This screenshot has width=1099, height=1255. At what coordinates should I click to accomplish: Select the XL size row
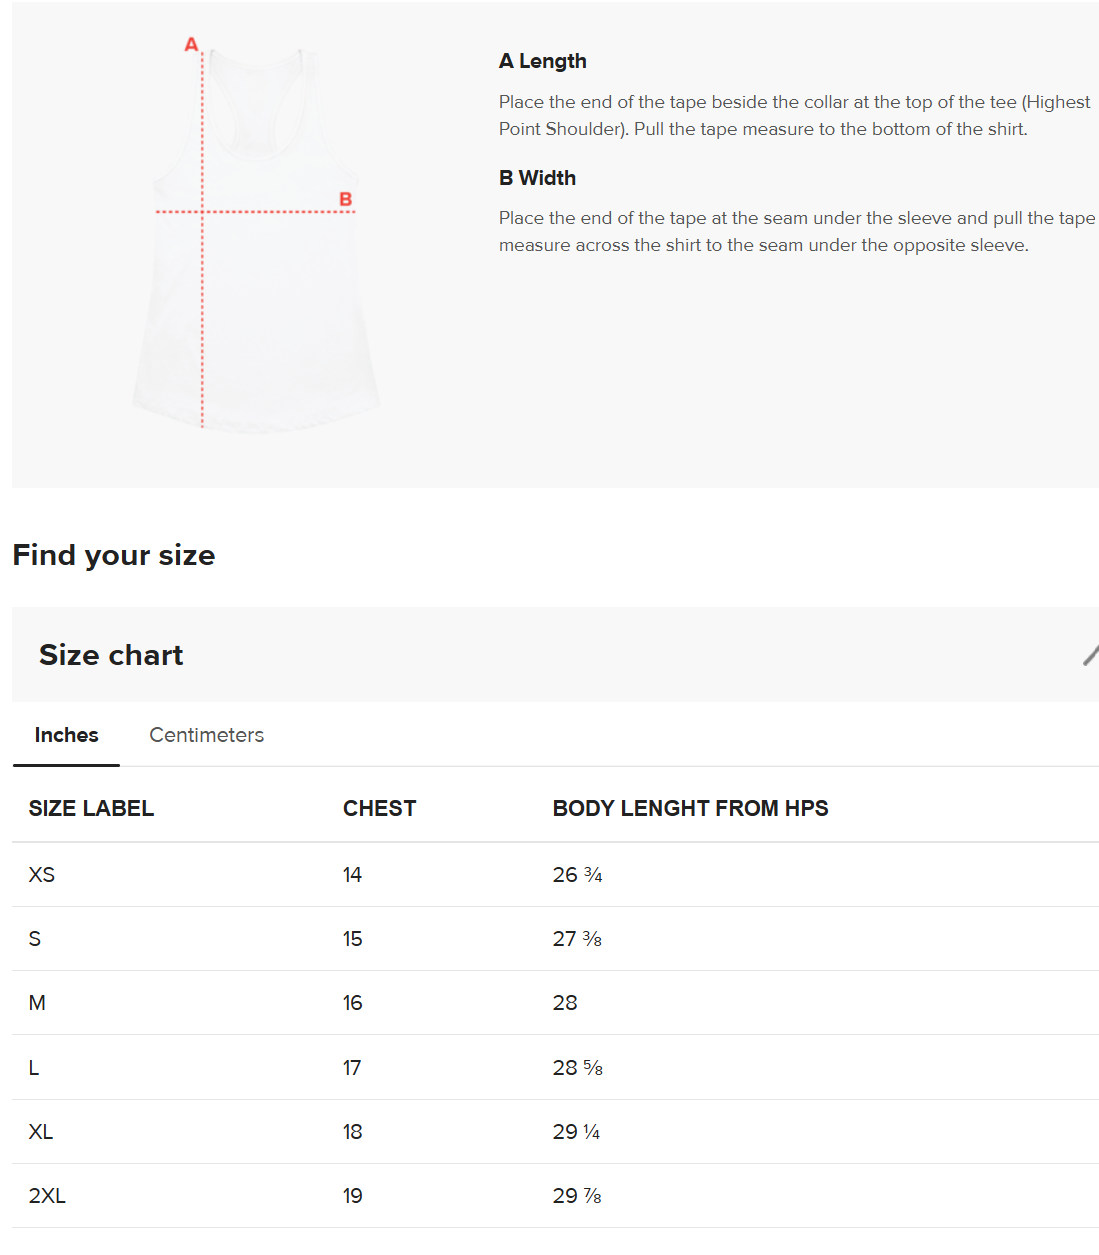click(x=555, y=1132)
